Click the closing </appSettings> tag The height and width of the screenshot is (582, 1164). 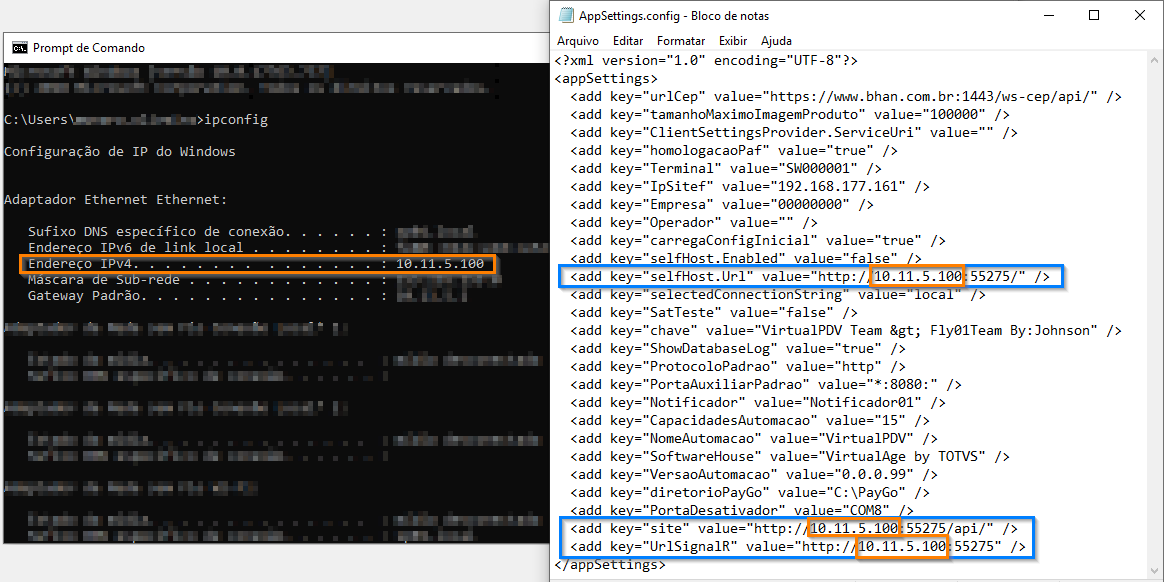[x=609, y=565]
